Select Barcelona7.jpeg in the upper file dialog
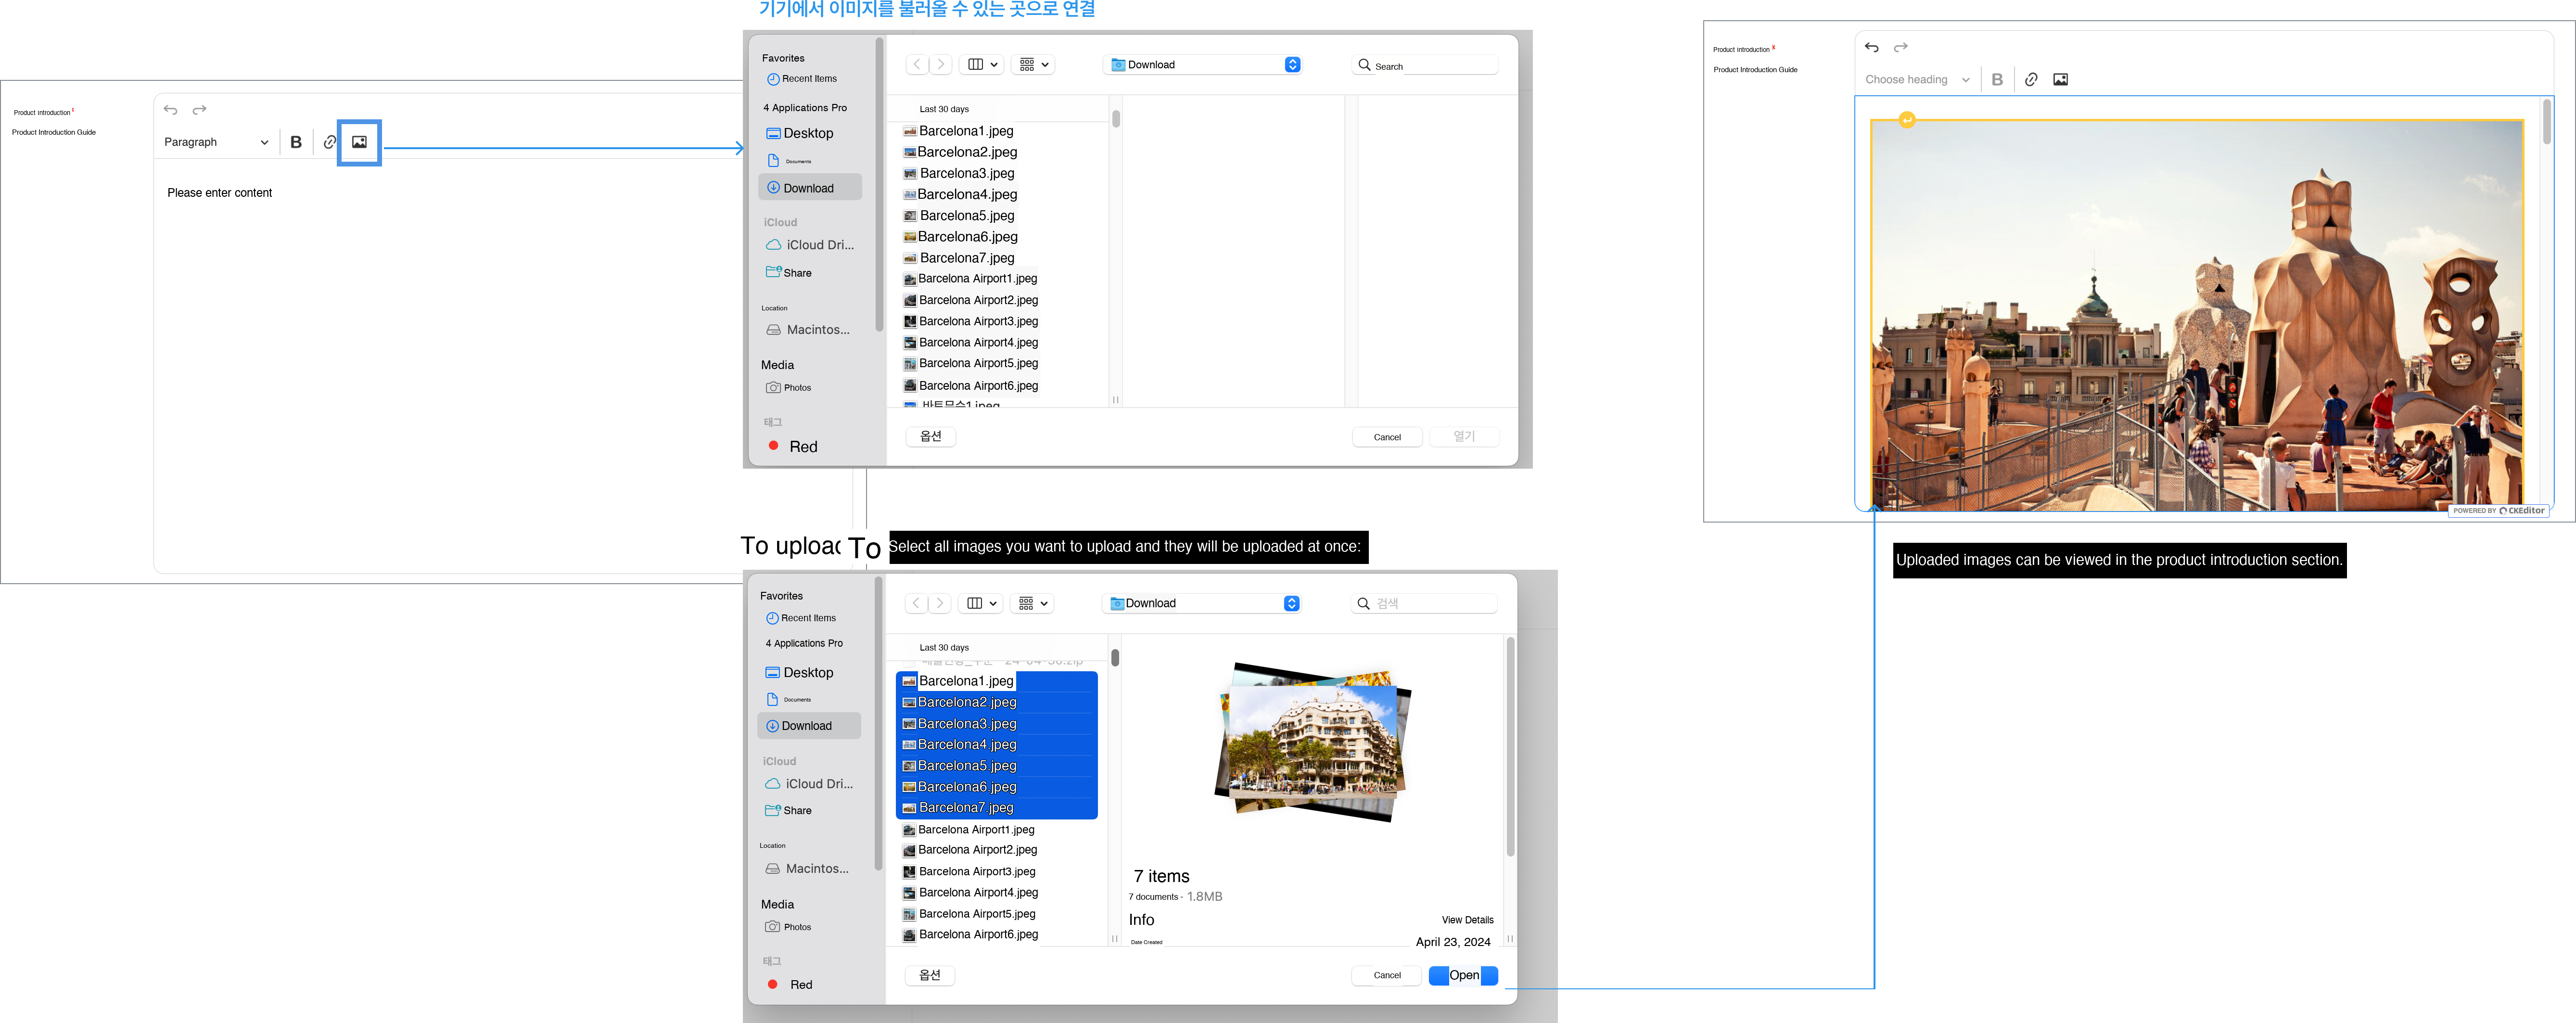Screen dimensions: 2576x1023 959,258
